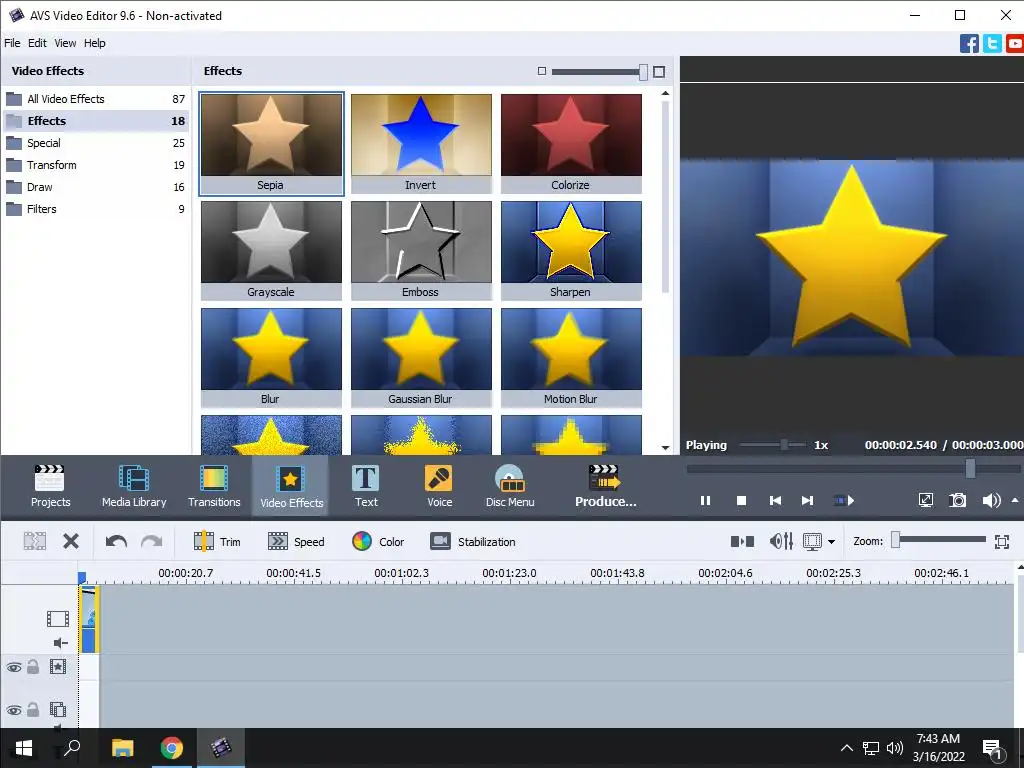Image resolution: width=1024 pixels, height=768 pixels.
Task: Click the main video track filmstrip icon
Action: tap(57, 618)
